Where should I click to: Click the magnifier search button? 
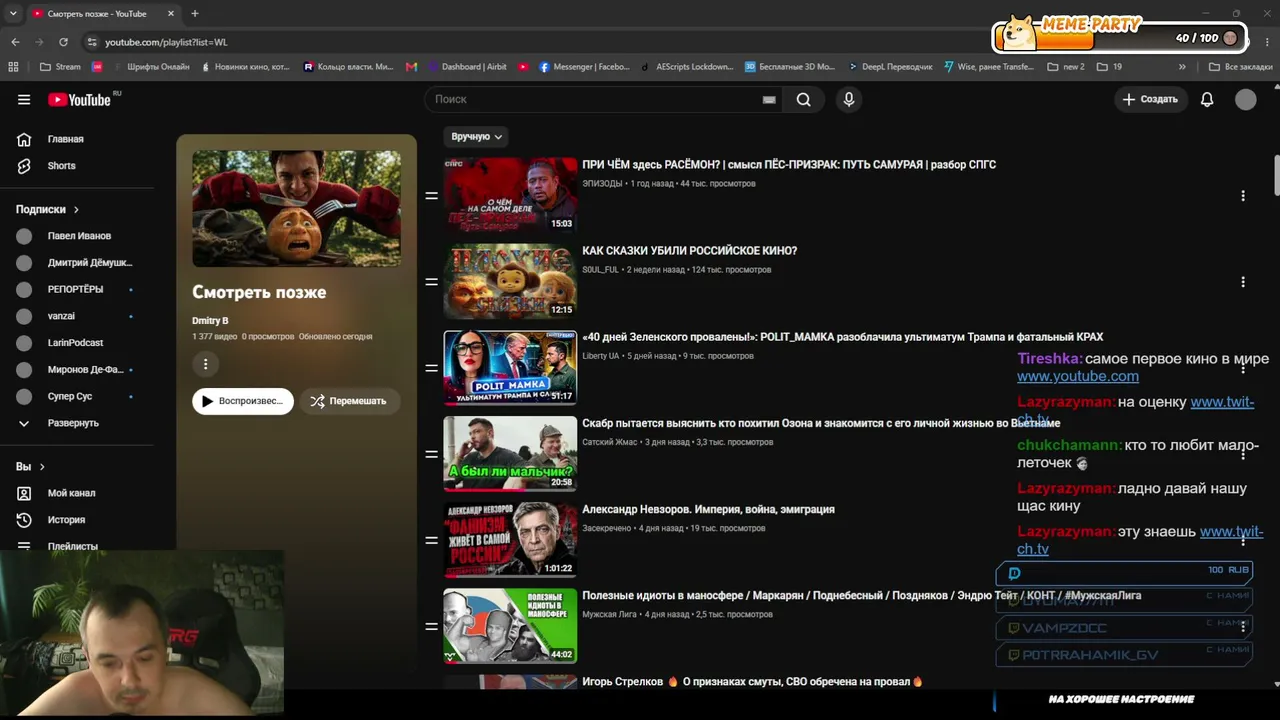coord(804,99)
